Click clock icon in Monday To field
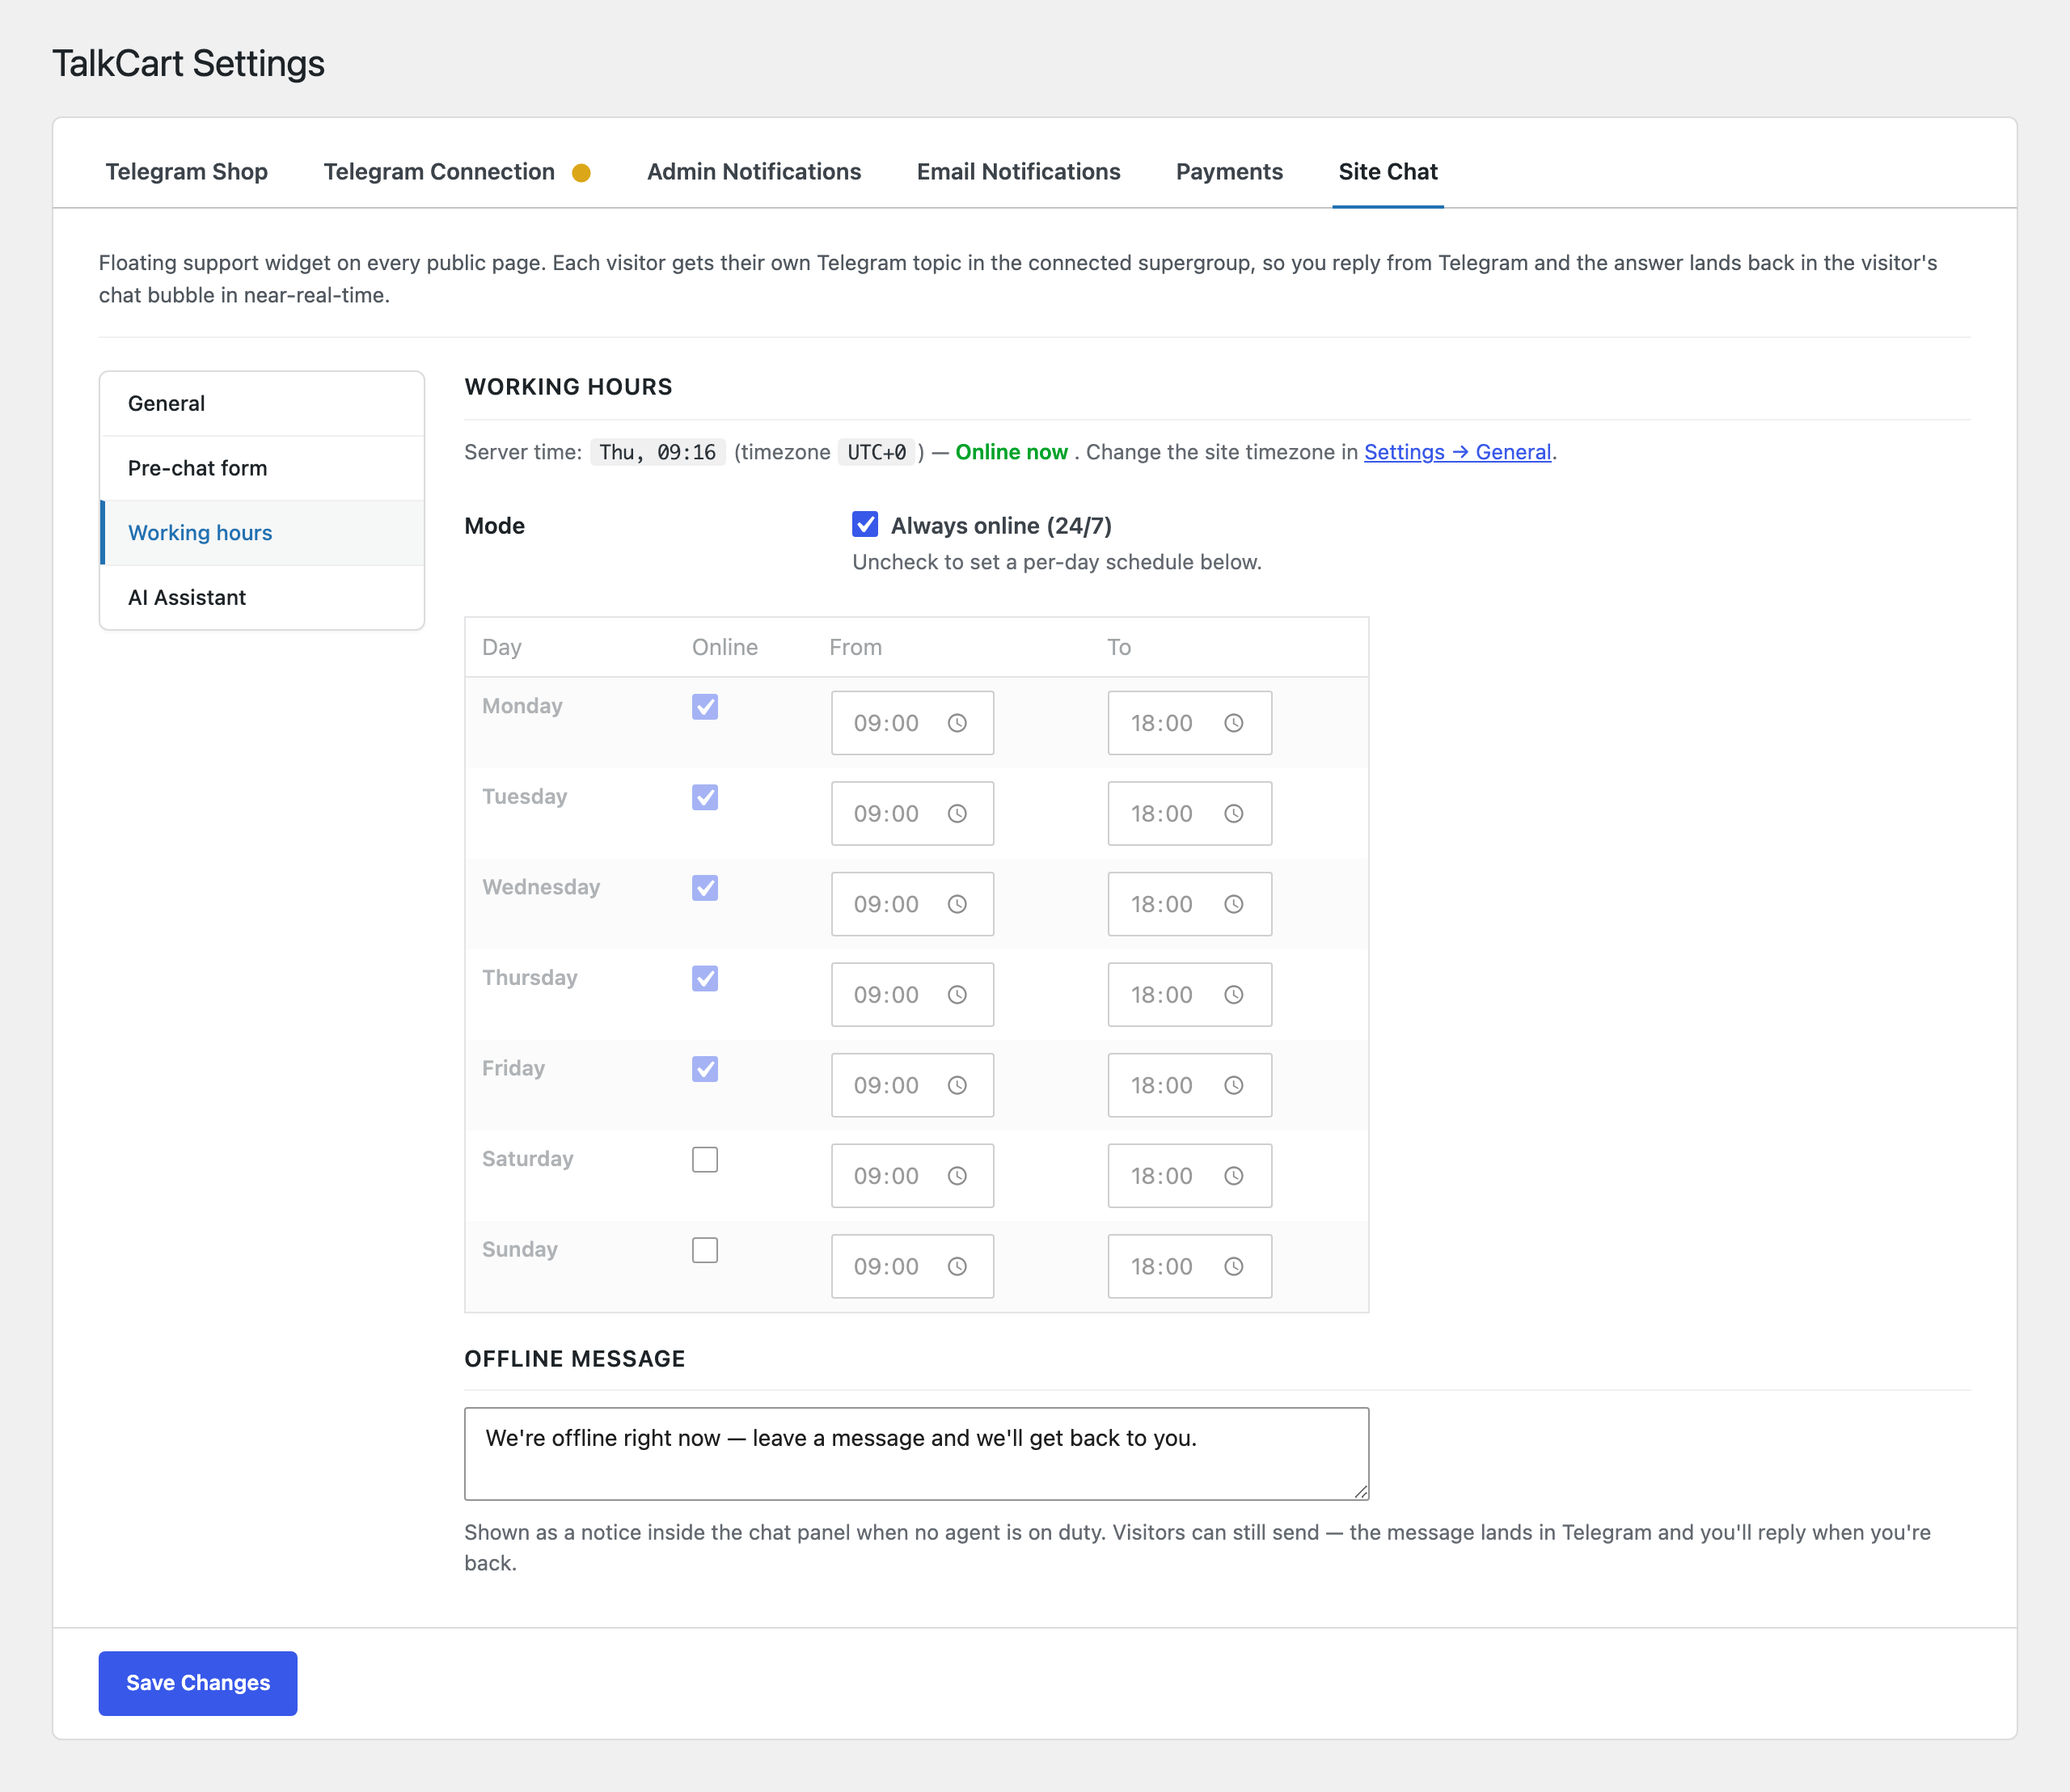2070x1792 pixels. point(1234,723)
